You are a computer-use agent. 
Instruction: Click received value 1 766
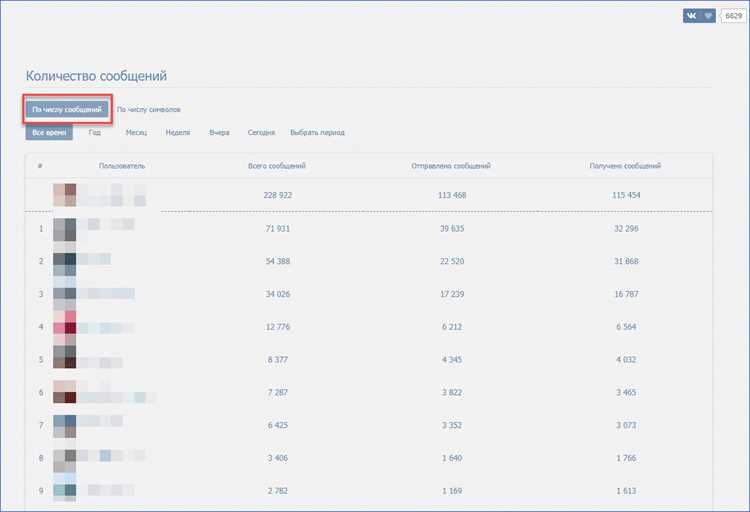(x=626, y=458)
